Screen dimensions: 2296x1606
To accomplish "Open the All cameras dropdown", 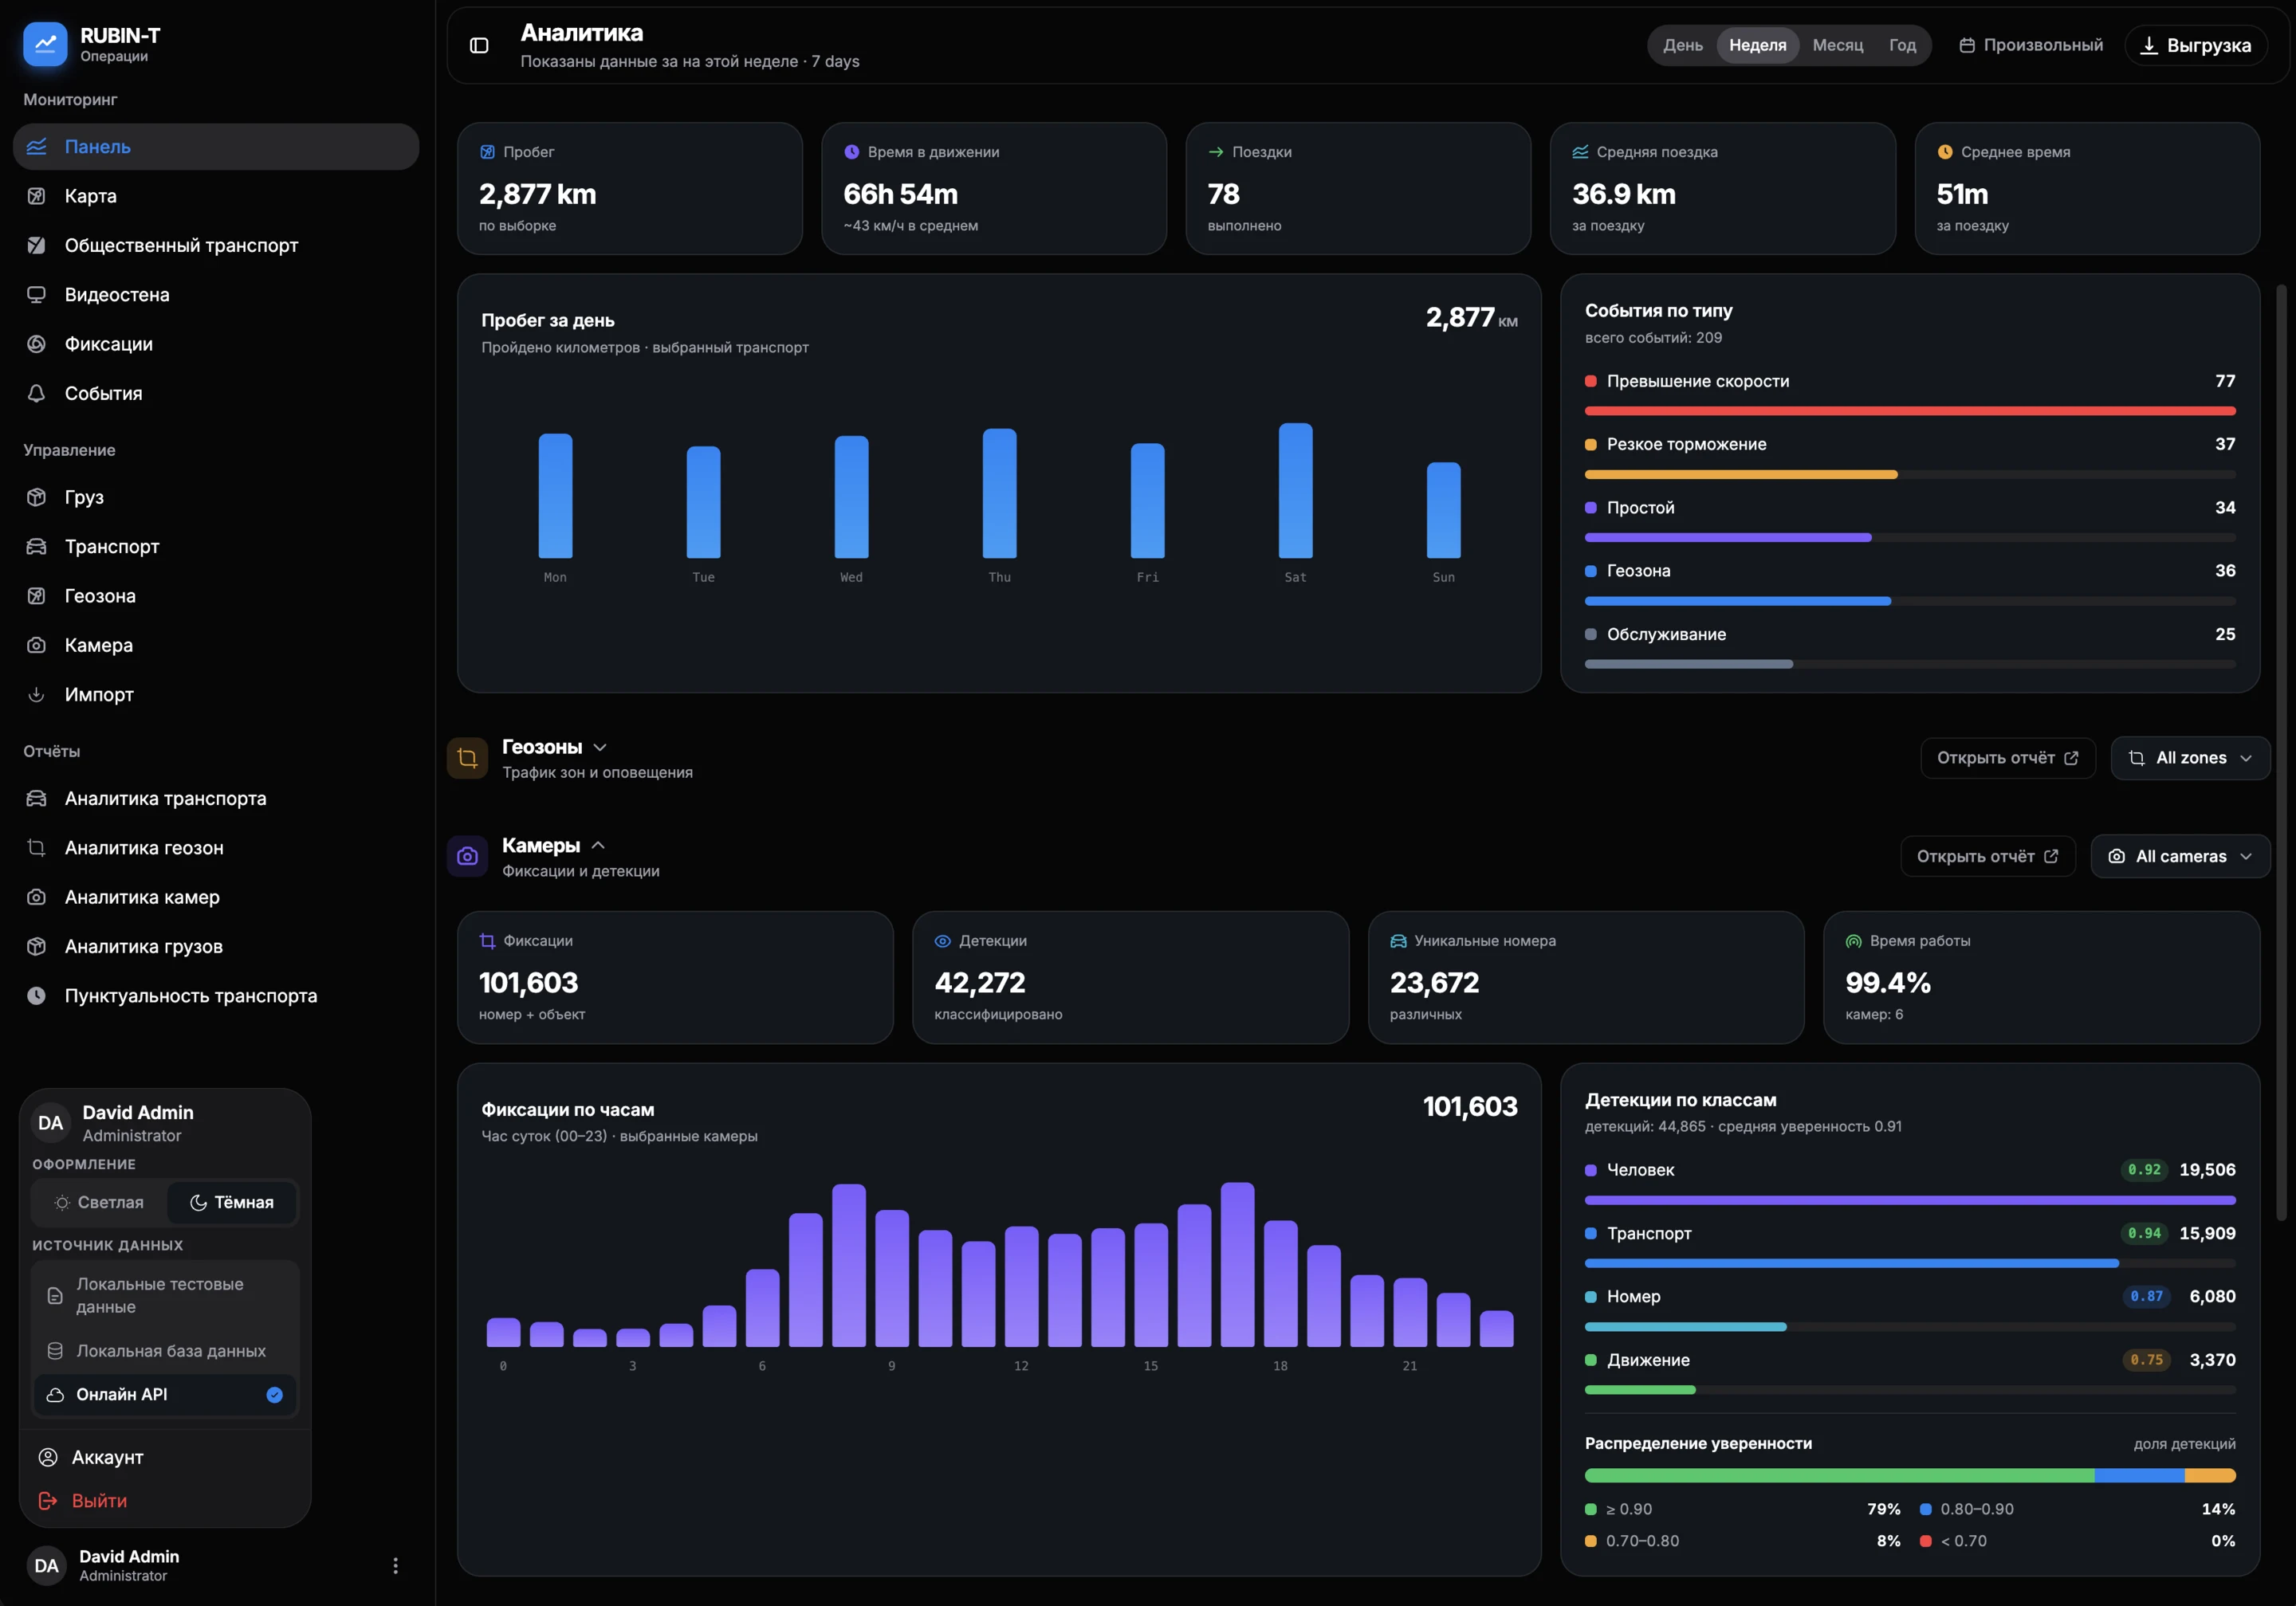I will (2180, 856).
